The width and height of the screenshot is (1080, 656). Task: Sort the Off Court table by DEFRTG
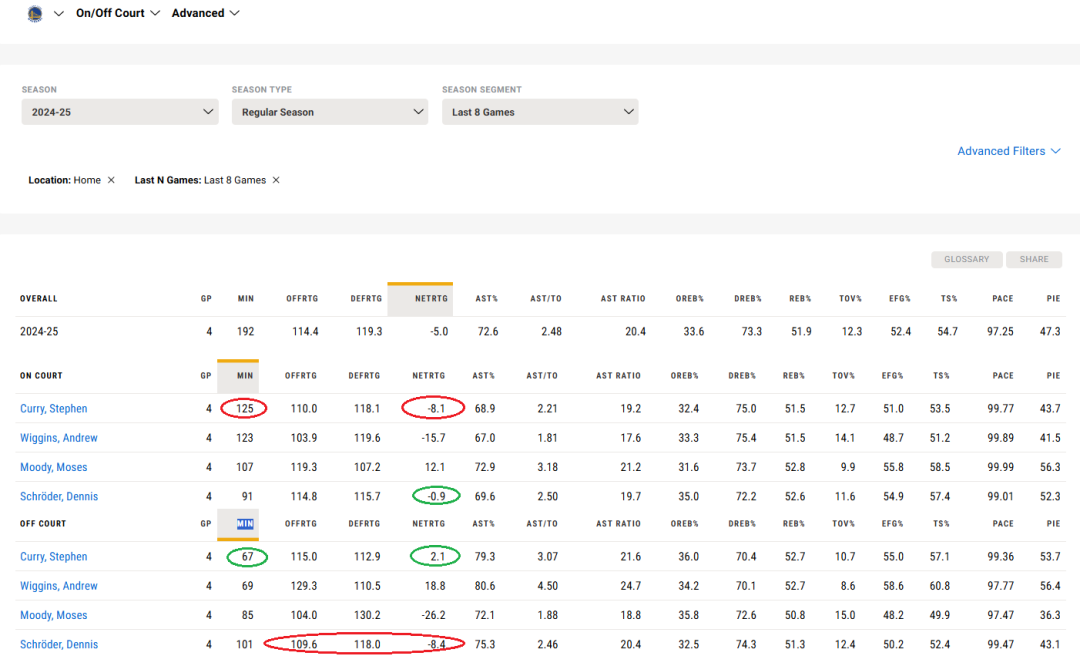(x=364, y=524)
